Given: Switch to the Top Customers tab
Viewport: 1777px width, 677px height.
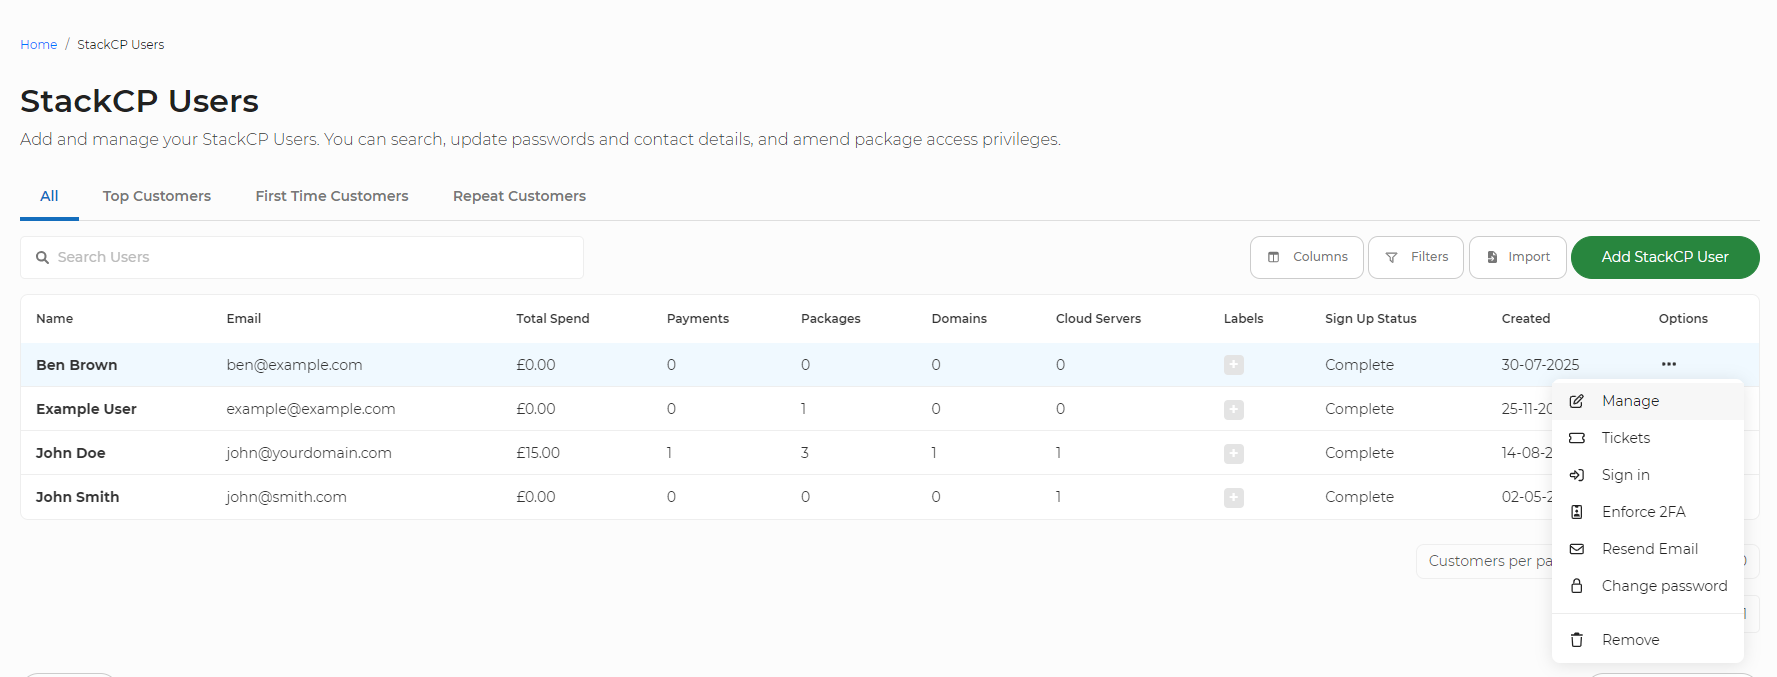Looking at the screenshot, I should [157, 196].
